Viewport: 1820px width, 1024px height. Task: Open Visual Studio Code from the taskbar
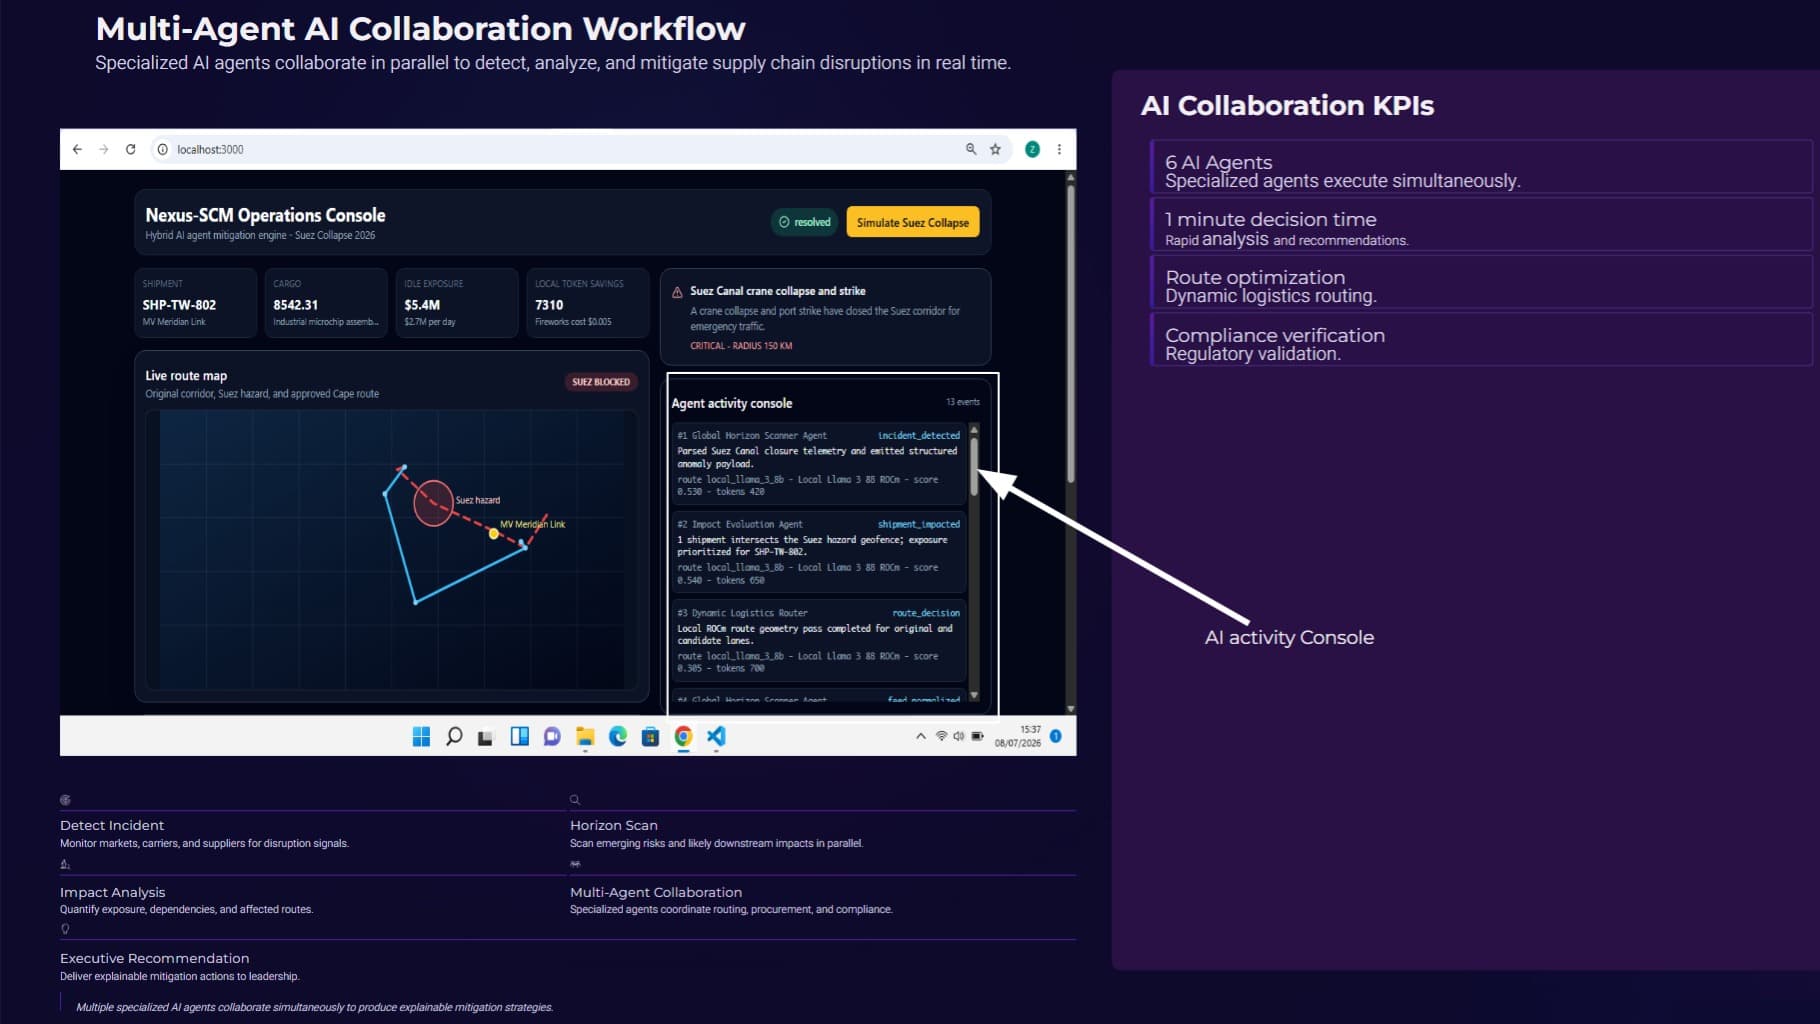click(x=716, y=737)
